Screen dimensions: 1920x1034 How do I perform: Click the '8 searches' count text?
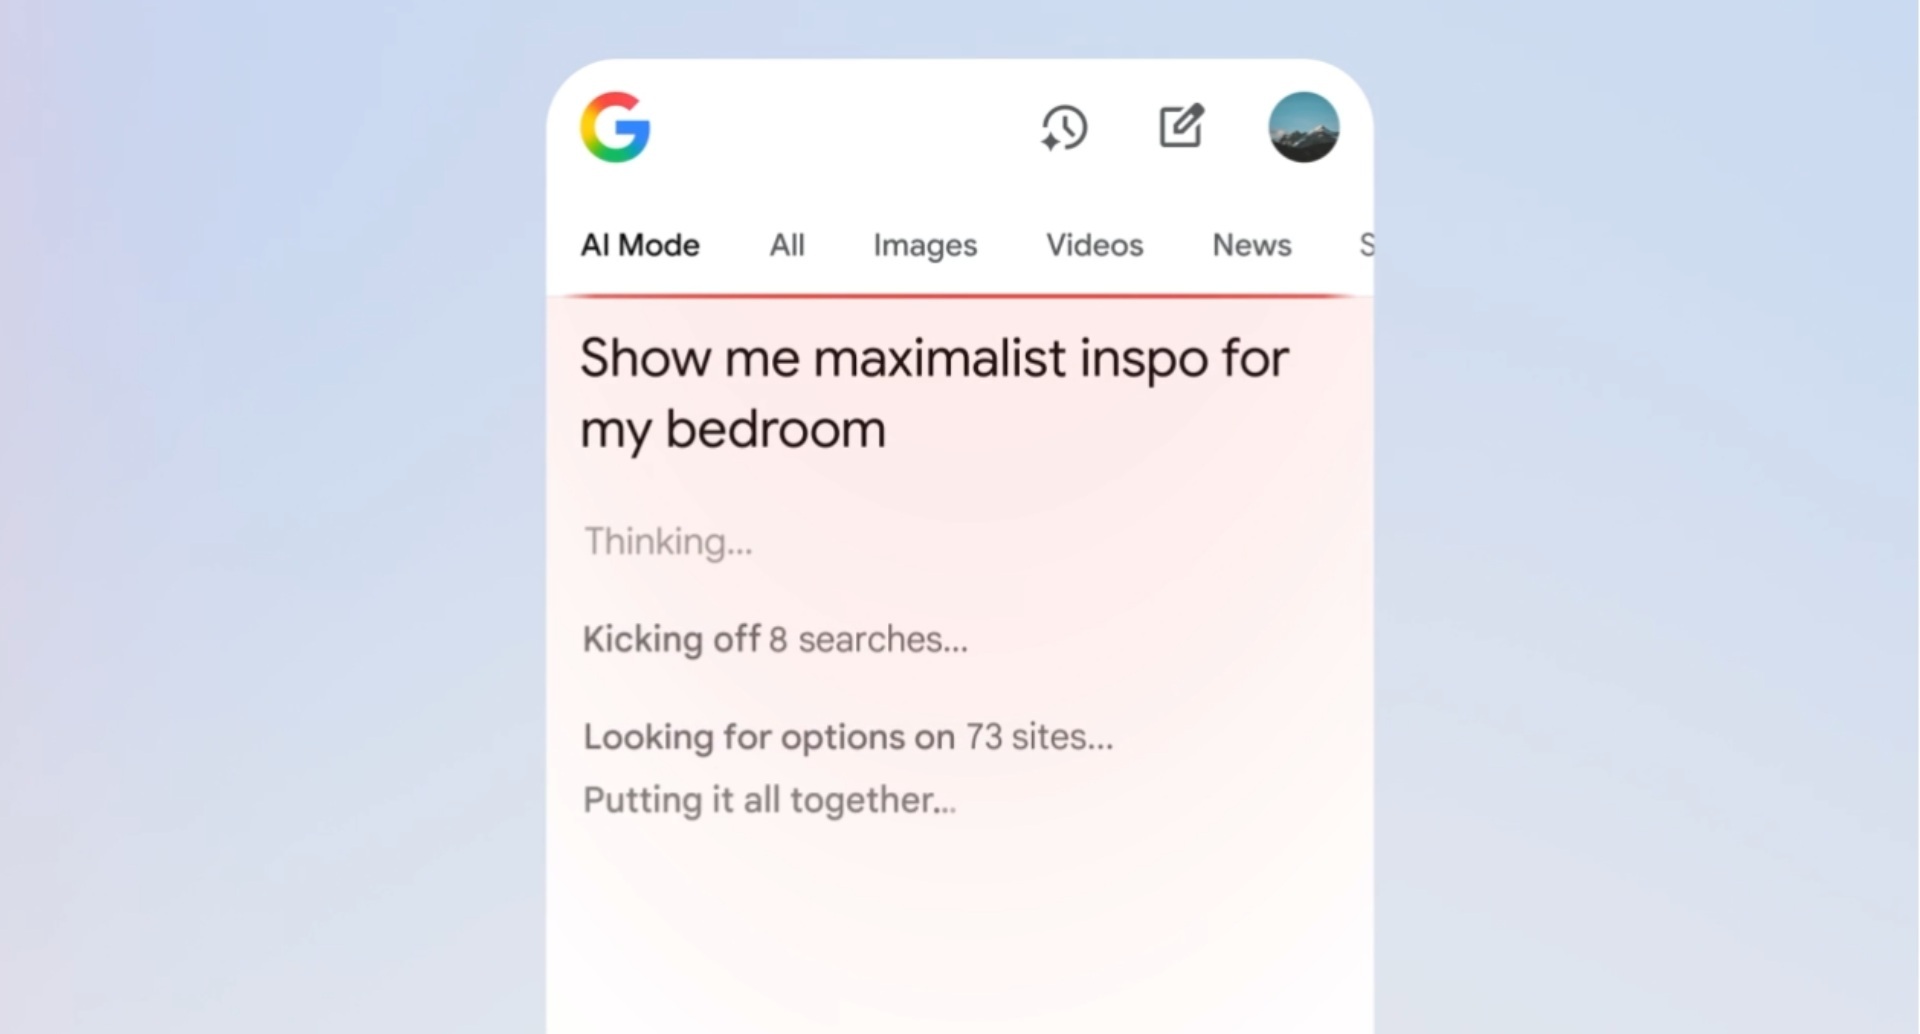coord(868,639)
